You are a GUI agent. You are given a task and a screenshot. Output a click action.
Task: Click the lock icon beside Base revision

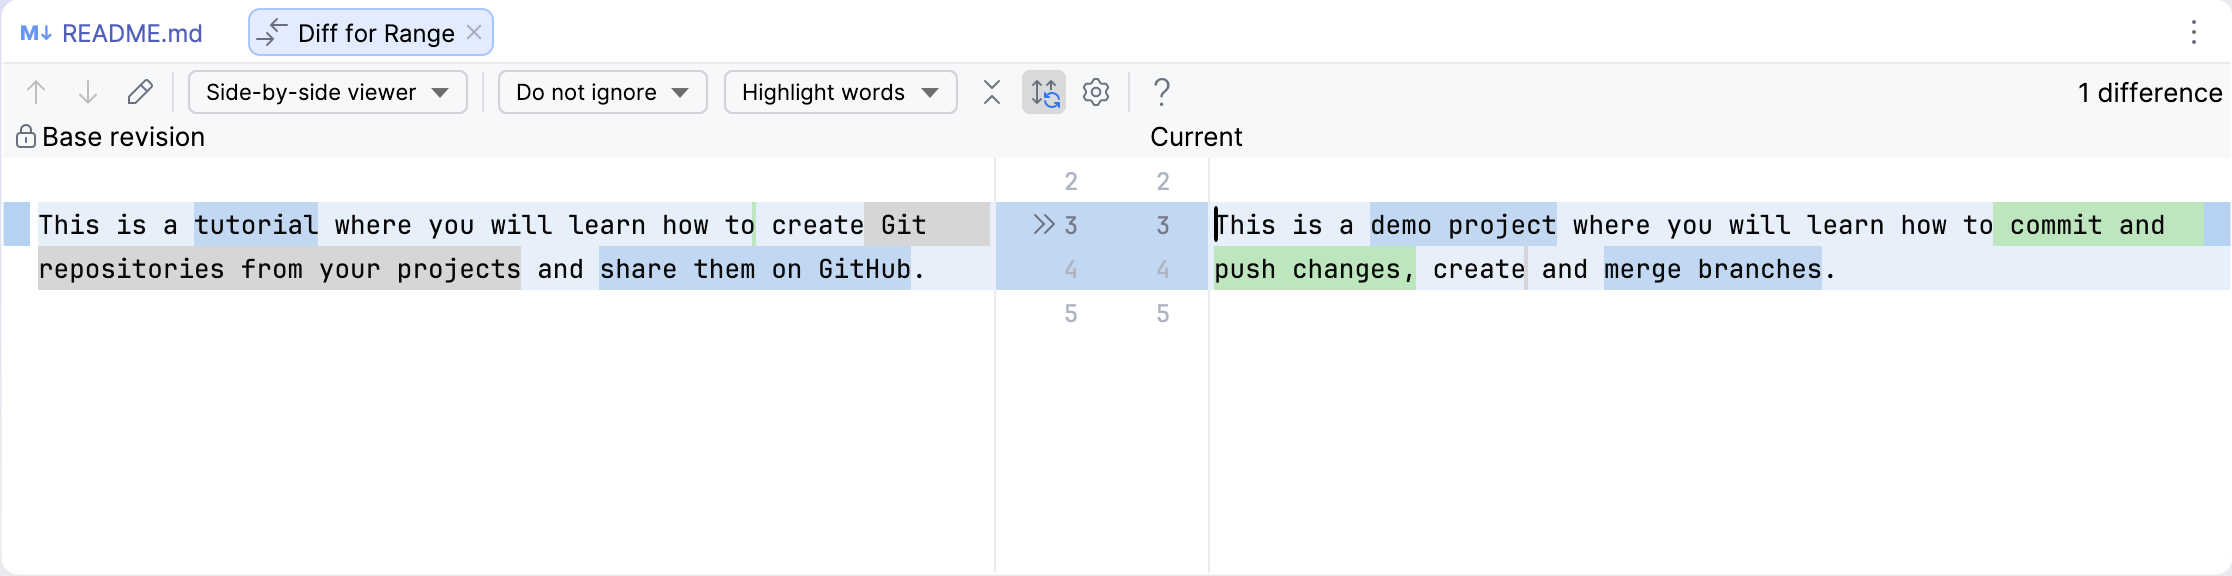point(25,136)
